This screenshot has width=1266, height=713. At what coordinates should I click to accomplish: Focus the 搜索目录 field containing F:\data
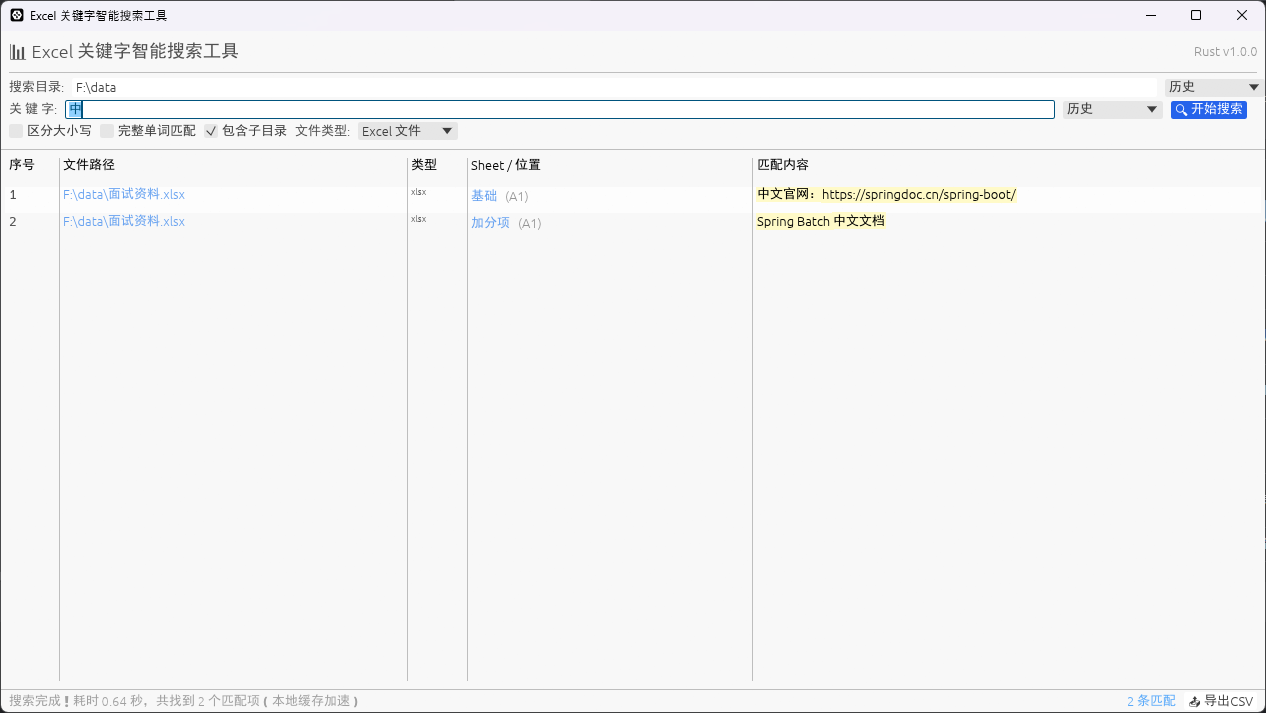click(x=613, y=87)
